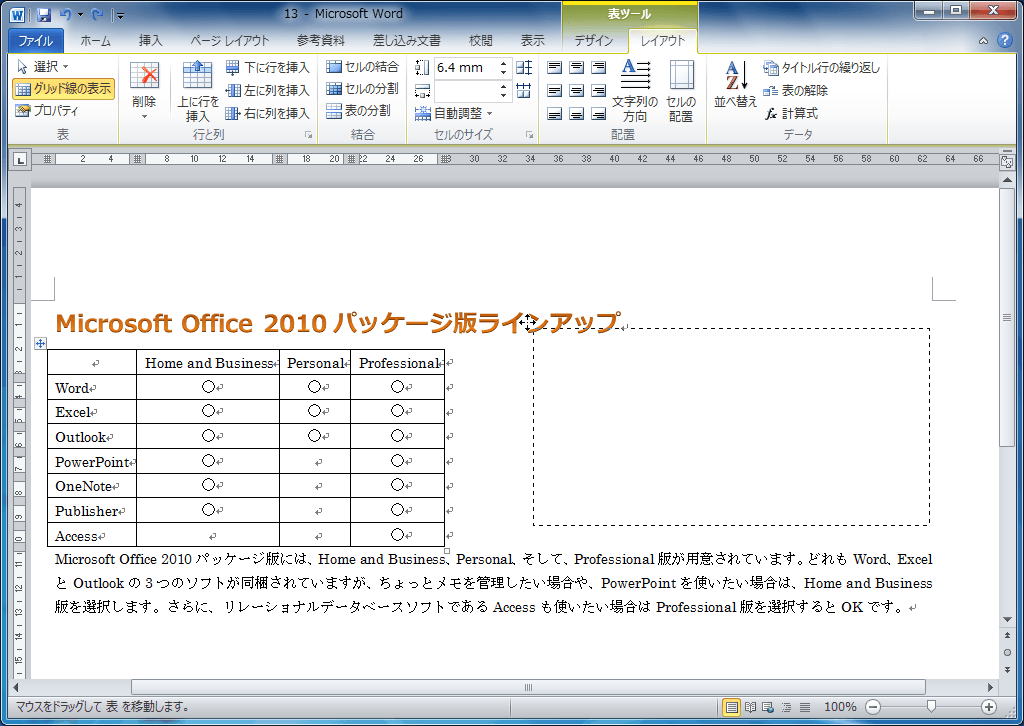Screen dimensions: 1024x726
Task: Click Merge Cells (セルの結合)
Action: (362, 67)
